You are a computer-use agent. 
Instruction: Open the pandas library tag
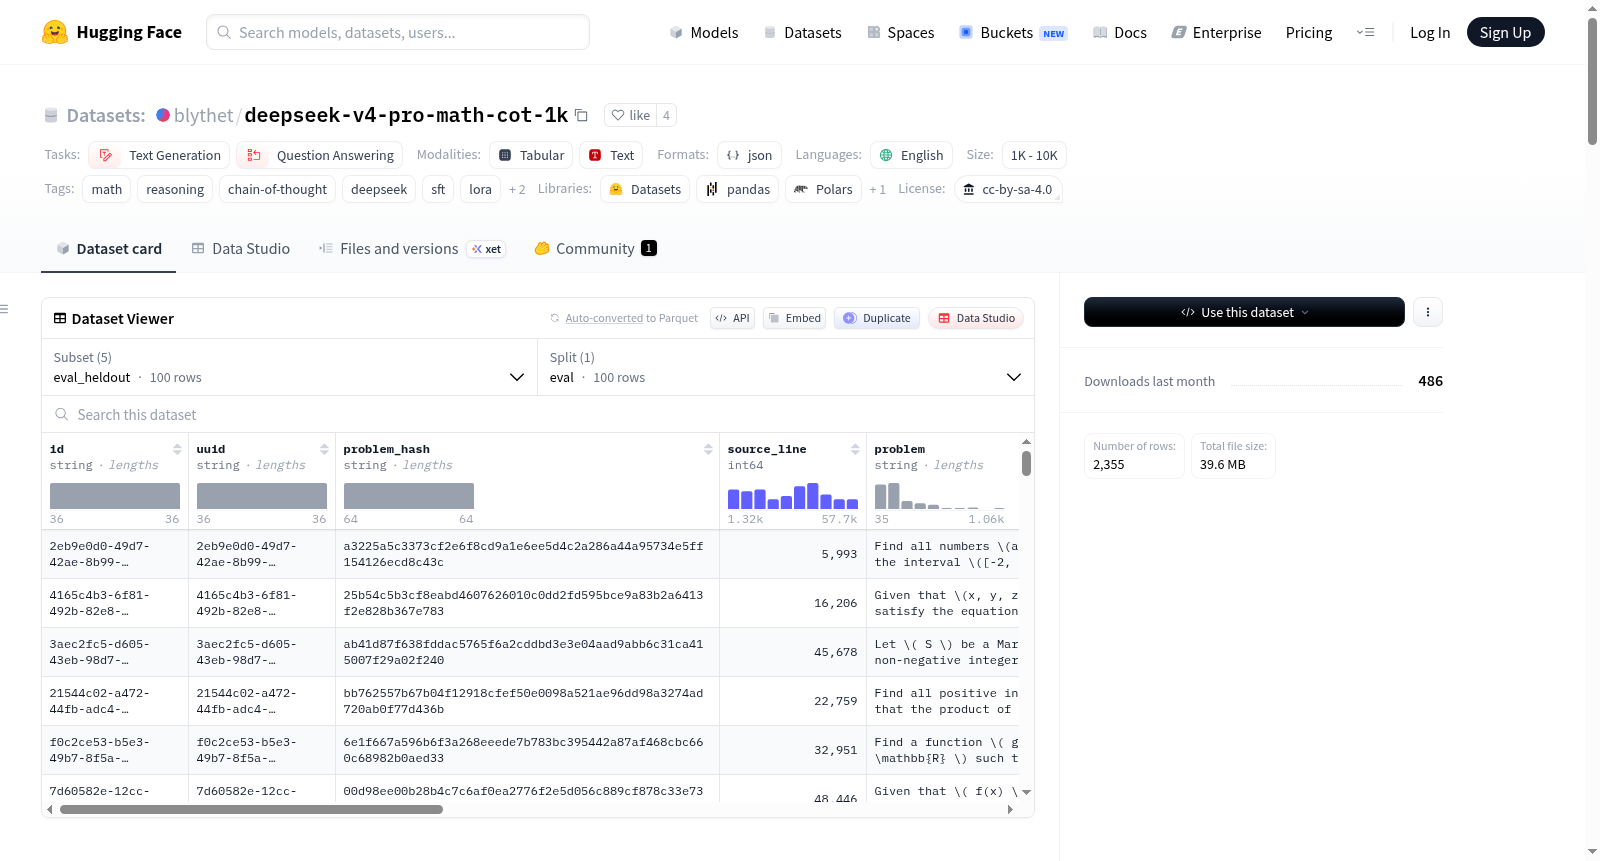pos(738,189)
